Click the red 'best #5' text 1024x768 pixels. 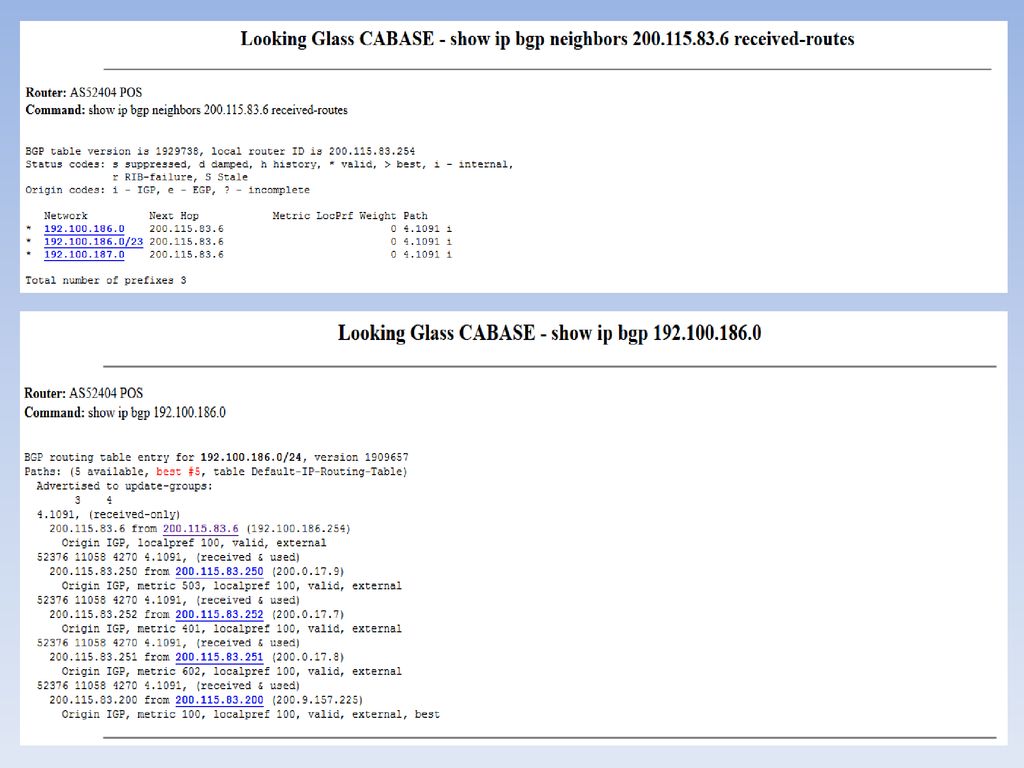178,472
